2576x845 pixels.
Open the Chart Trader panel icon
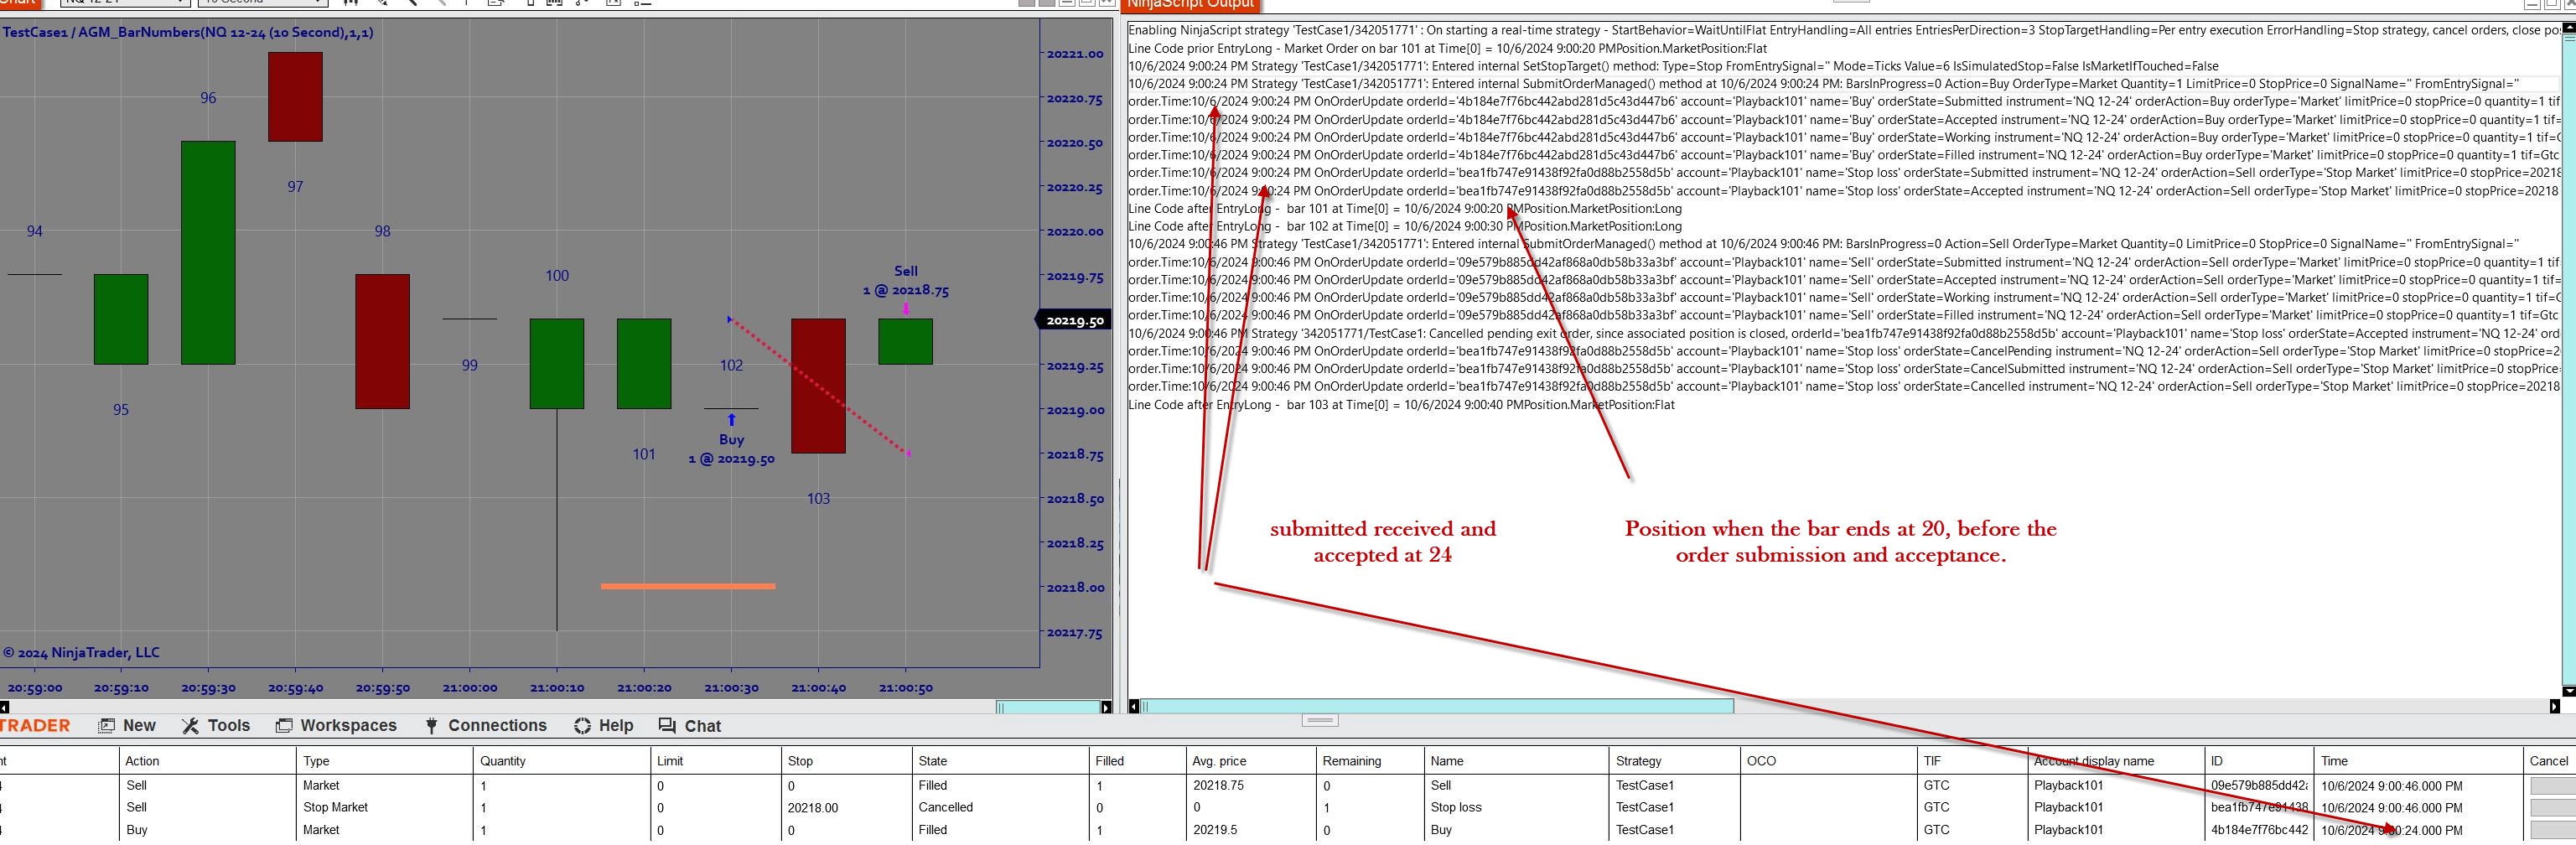[531, 4]
